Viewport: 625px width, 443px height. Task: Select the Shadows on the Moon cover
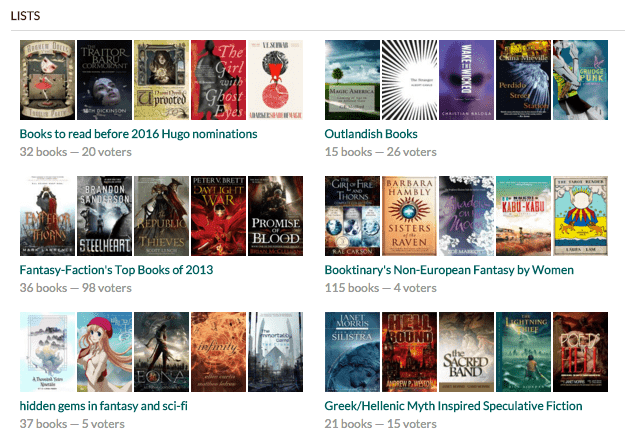466,216
